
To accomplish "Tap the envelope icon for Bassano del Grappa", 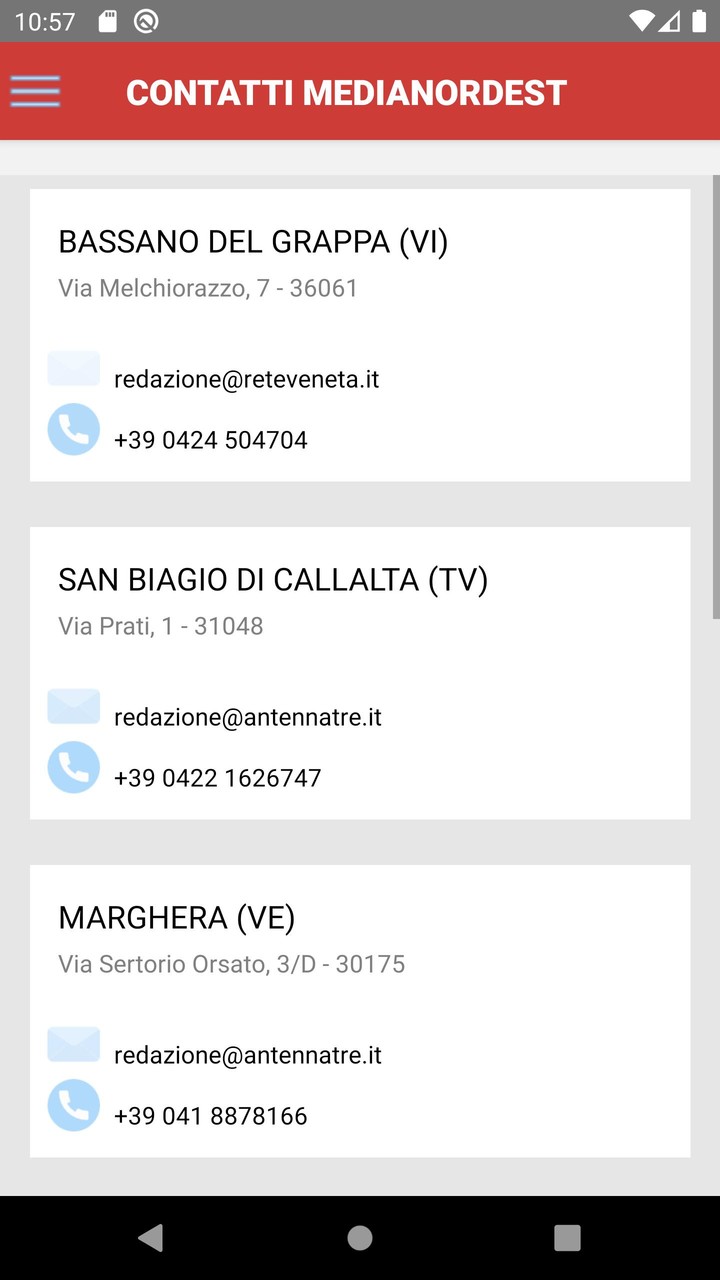I will pos(74,369).
